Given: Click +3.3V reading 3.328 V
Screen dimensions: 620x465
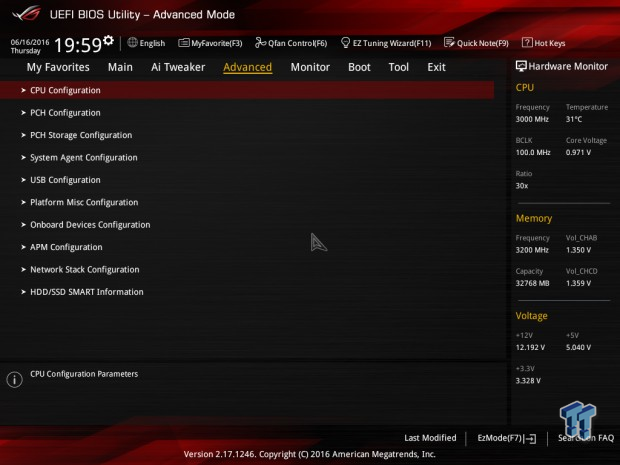Looking at the screenshot, I should (528, 381).
